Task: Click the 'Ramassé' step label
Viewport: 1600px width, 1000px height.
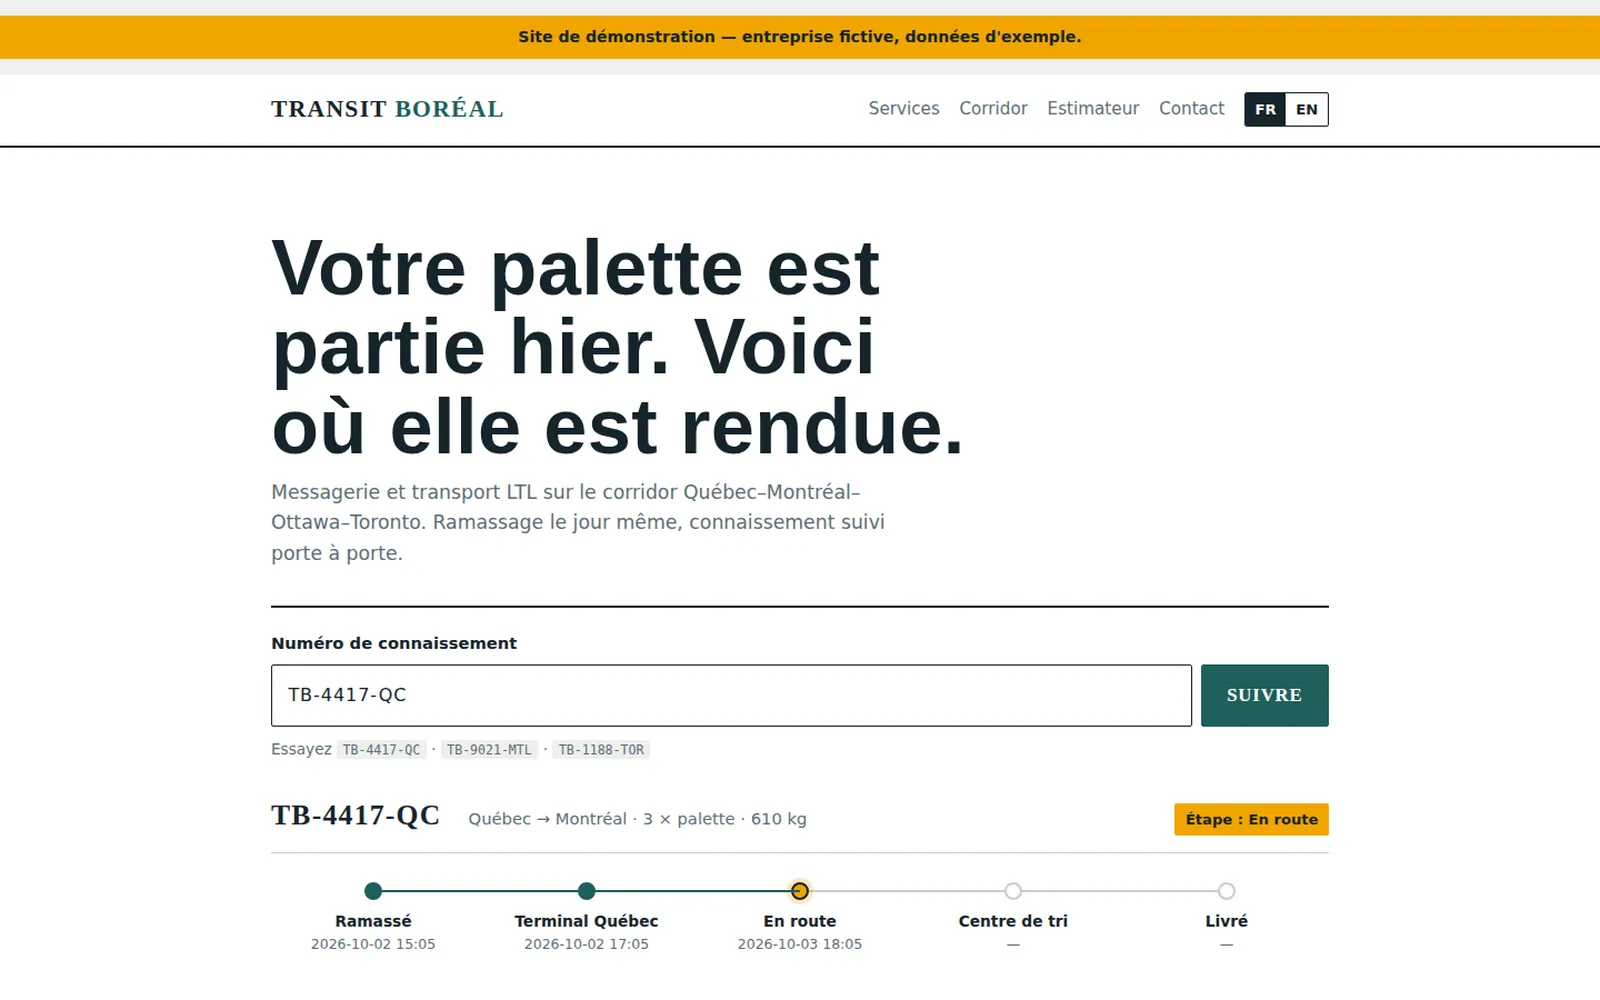Action: pos(373,921)
